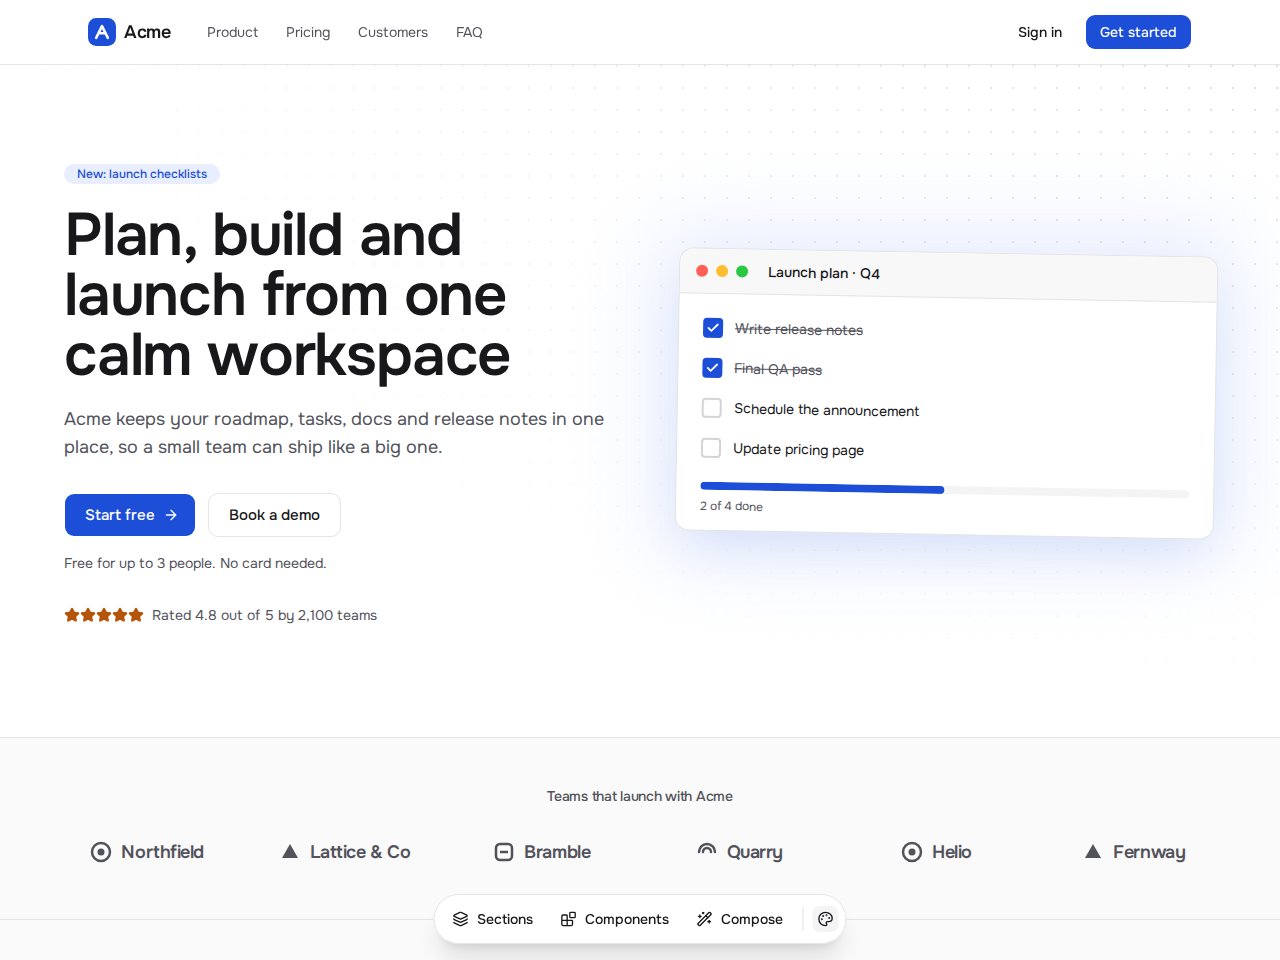Click the "Plan, build and launch" headline
The height and width of the screenshot is (960, 1280).
point(288,294)
